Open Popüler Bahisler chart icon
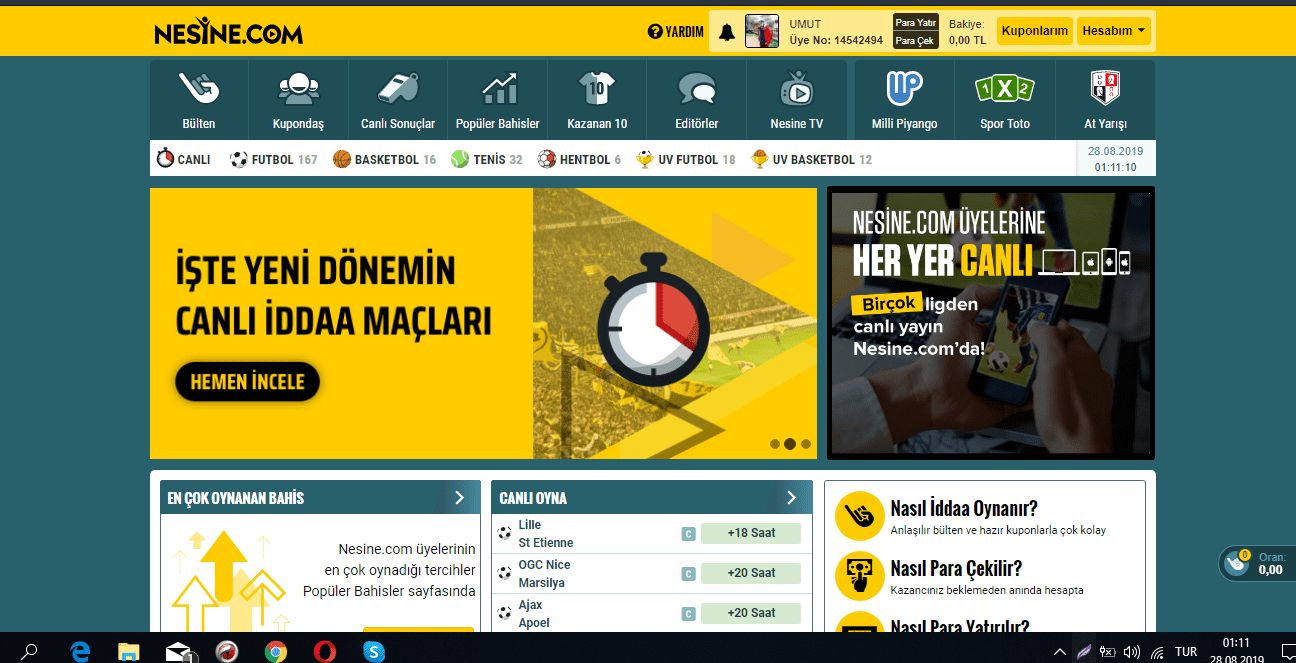Viewport: 1296px width, 663px height. pos(497,88)
